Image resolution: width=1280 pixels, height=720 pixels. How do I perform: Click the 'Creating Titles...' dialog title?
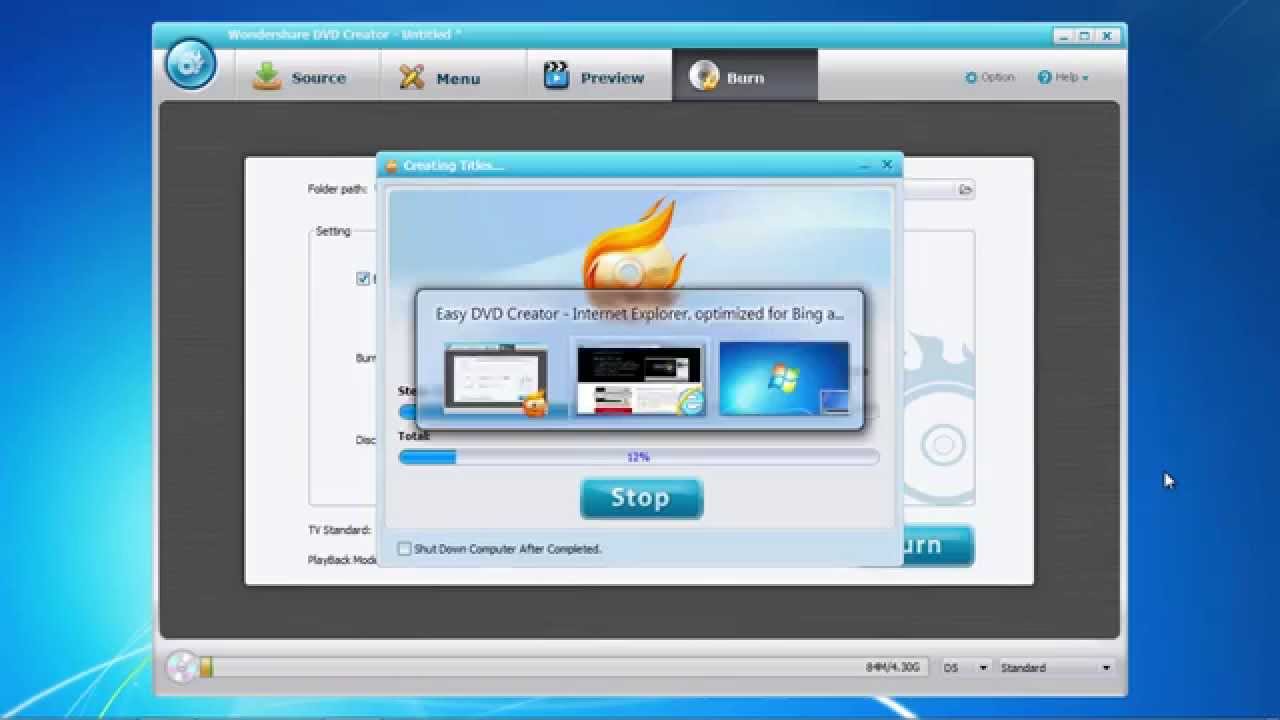453,165
